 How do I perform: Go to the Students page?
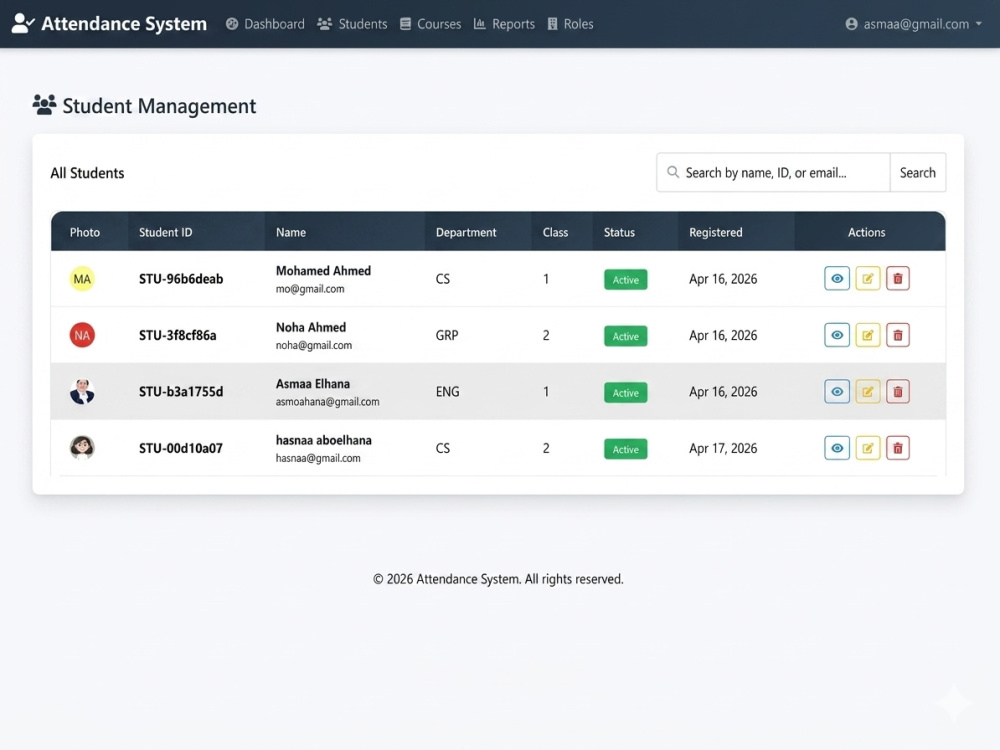click(x=353, y=24)
